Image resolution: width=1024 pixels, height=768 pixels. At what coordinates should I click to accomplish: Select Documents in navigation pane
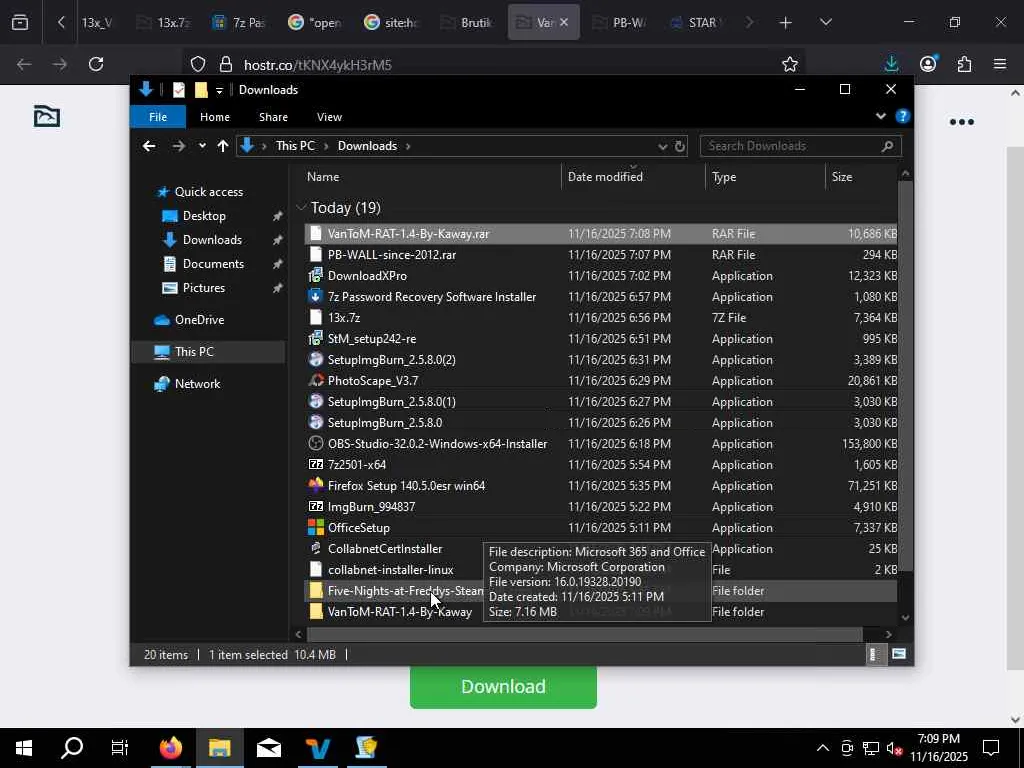click(x=213, y=264)
